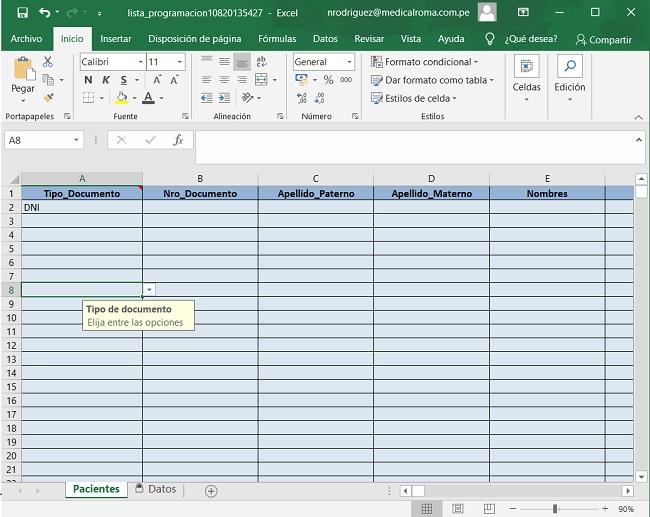
Task: Switch to the Fórmulas ribbon tab
Action: pos(277,39)
